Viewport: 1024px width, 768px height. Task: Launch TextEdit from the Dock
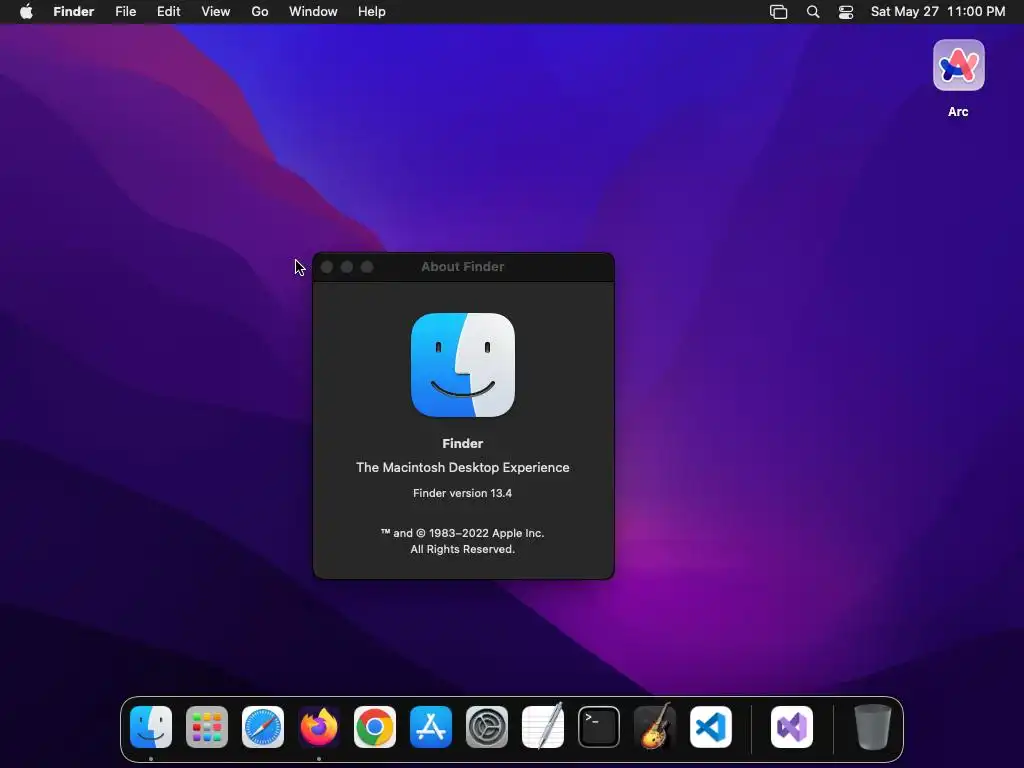[543, 726]
